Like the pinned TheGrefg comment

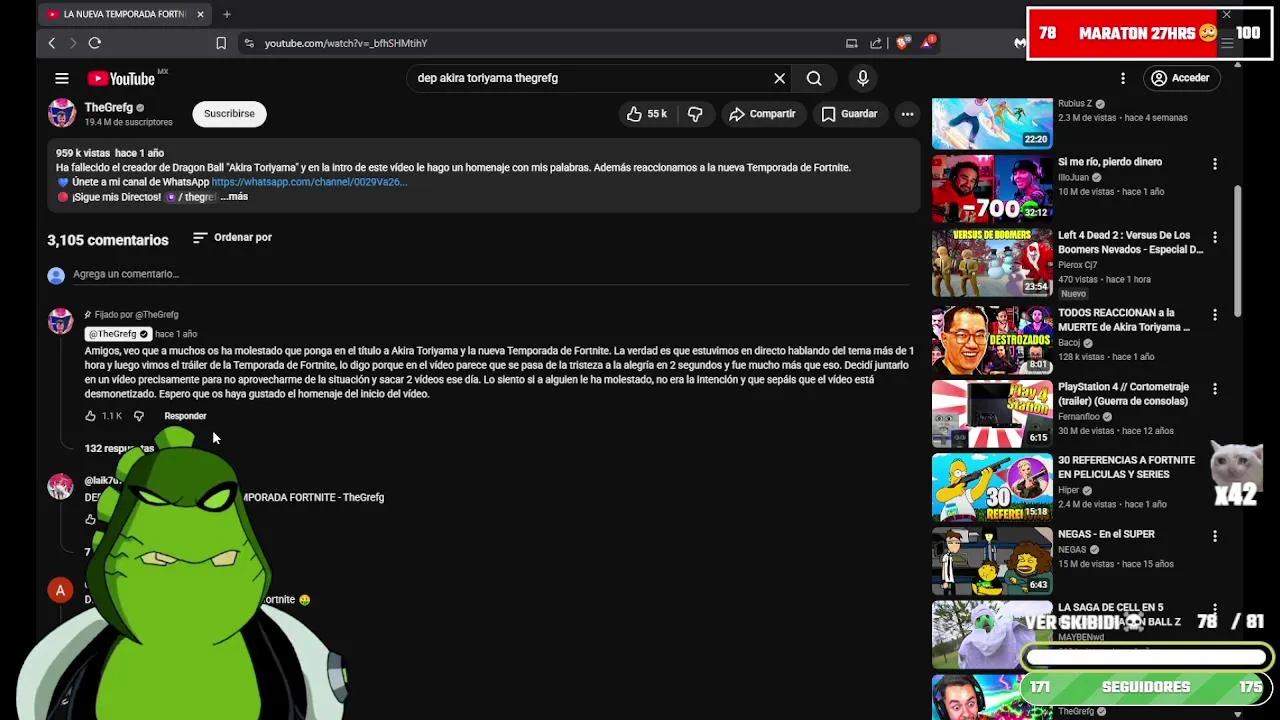(91, 416)
